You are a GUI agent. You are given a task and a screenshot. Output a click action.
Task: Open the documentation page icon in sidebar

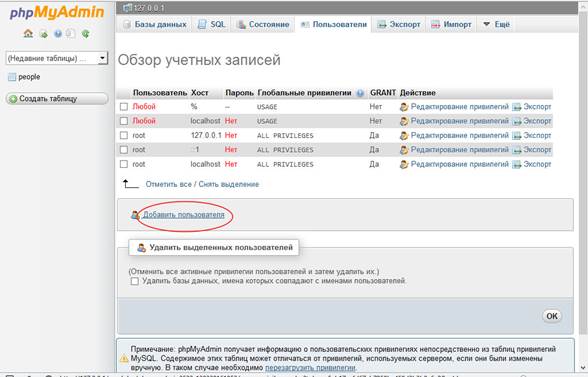pos(70,34)
